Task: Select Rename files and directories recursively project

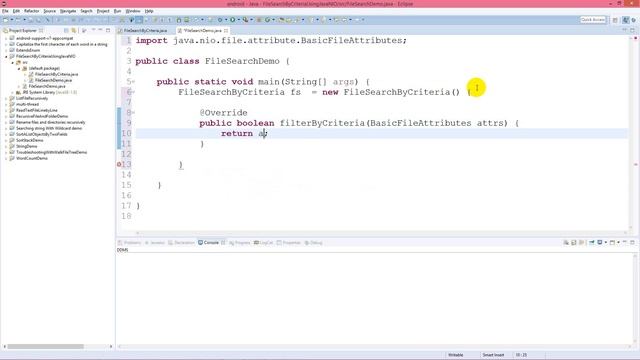Action: coord(50,122)
